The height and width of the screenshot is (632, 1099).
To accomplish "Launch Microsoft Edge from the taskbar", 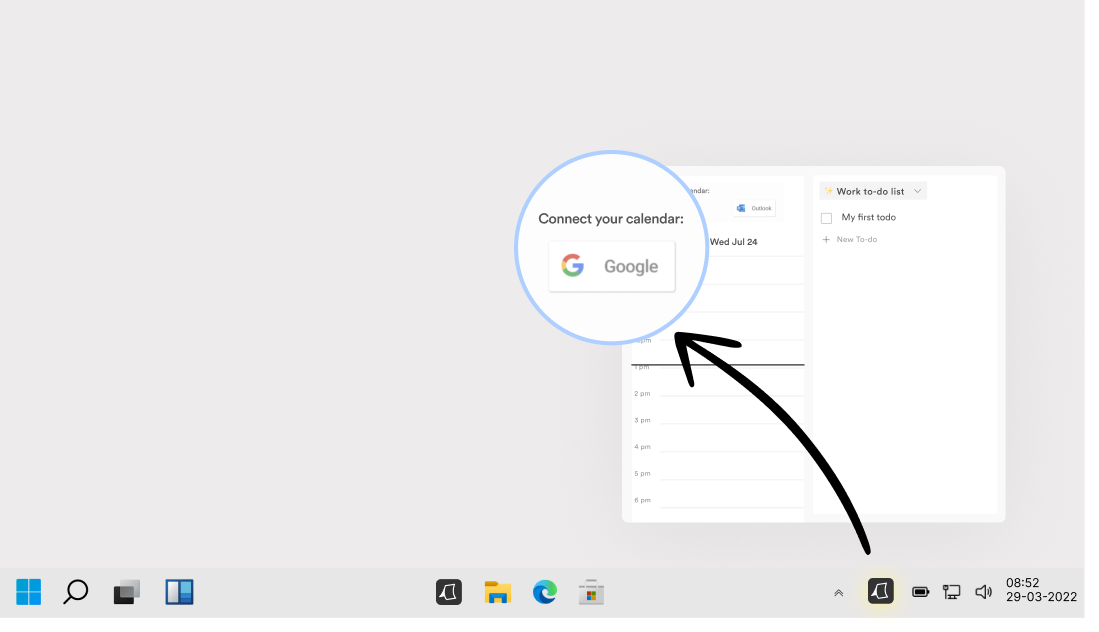I will [545, 592].
